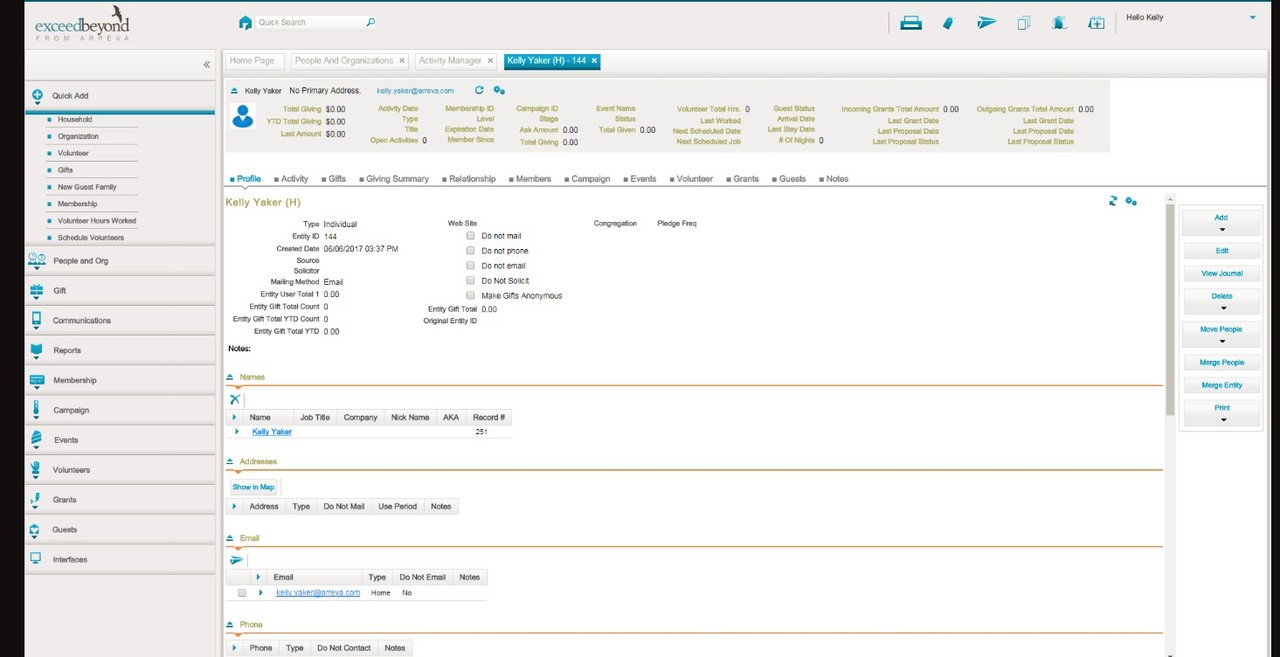The image size is (1280, 657).
Task: Open the tag icon in the top toolbar
Action: [x=947, y=21]
